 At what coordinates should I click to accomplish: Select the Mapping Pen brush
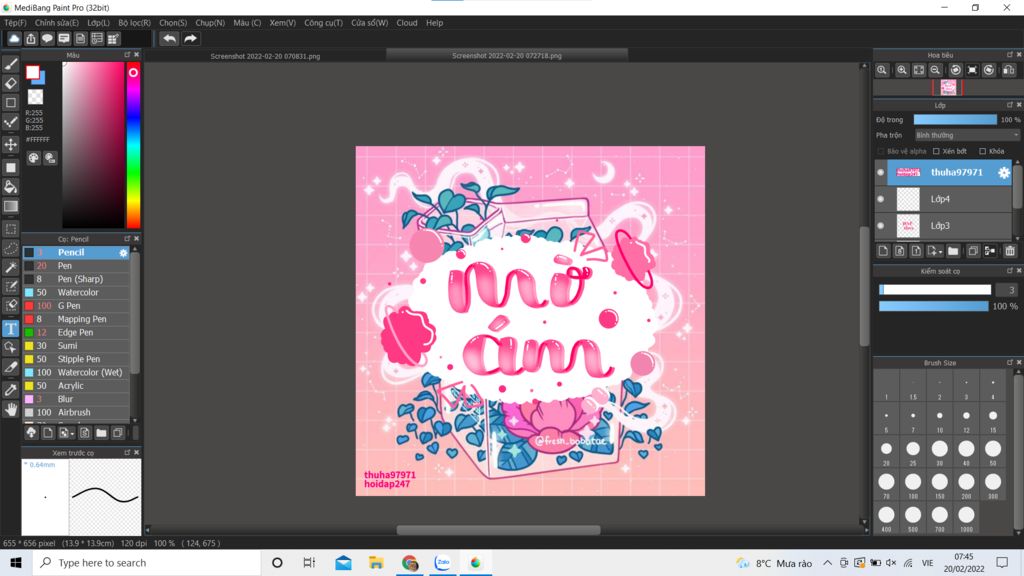(76, 319)
